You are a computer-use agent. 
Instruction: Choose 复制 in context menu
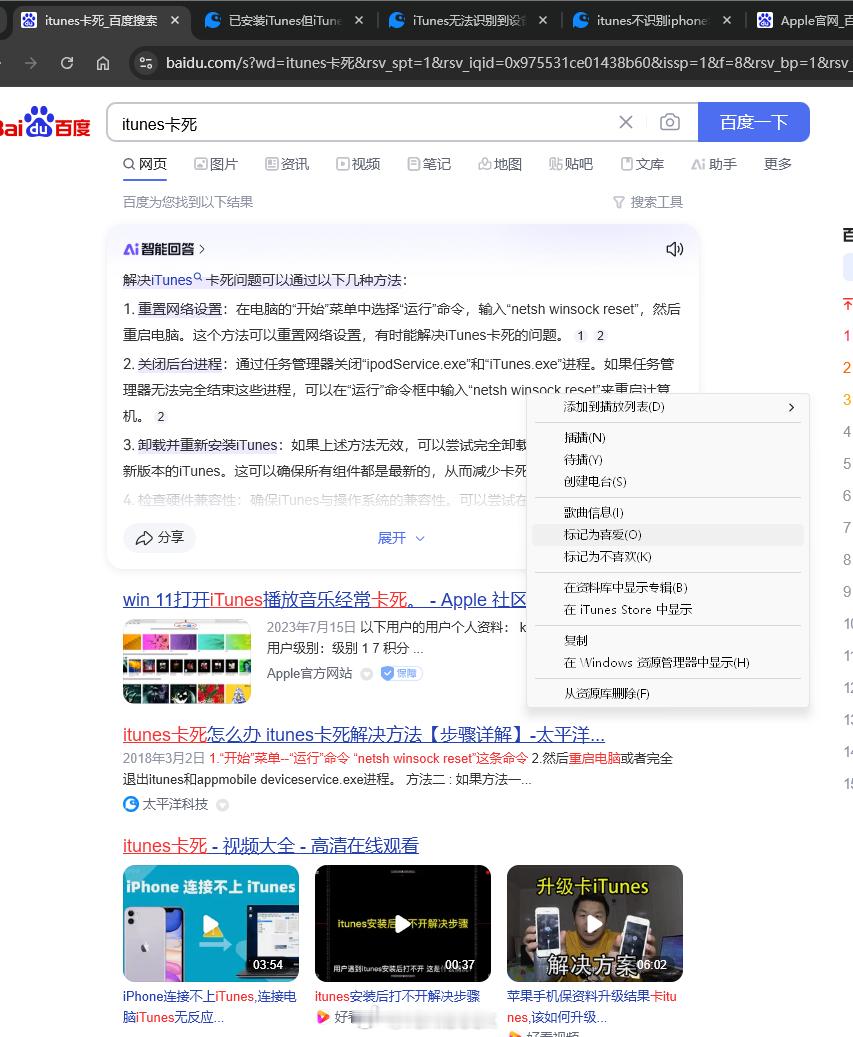coord(668,640)
